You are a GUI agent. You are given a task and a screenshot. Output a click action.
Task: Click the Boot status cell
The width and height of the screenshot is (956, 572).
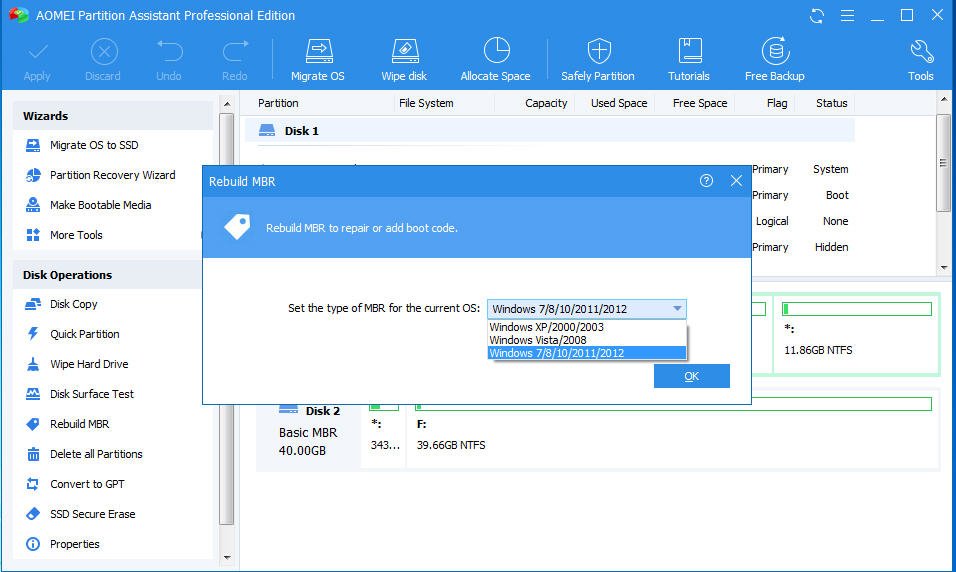click(x=837, y=195)
